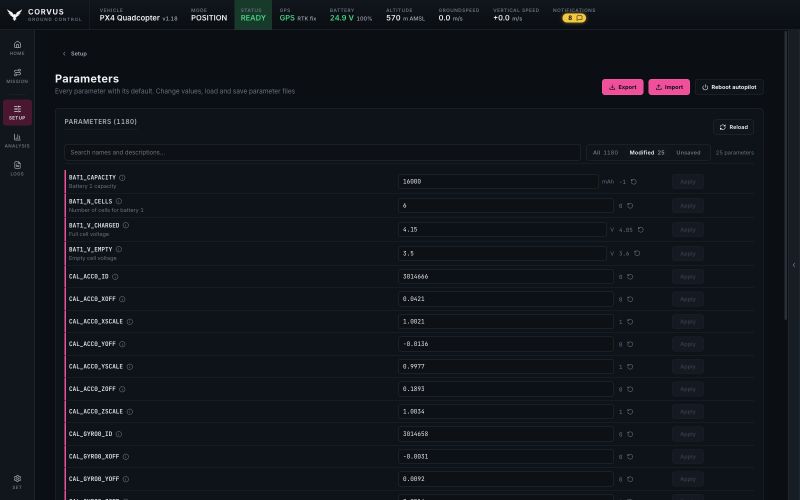Click the GPS RTK fix status
The height and width of the screenshot is (500, 800).
(x=298, y=15)
